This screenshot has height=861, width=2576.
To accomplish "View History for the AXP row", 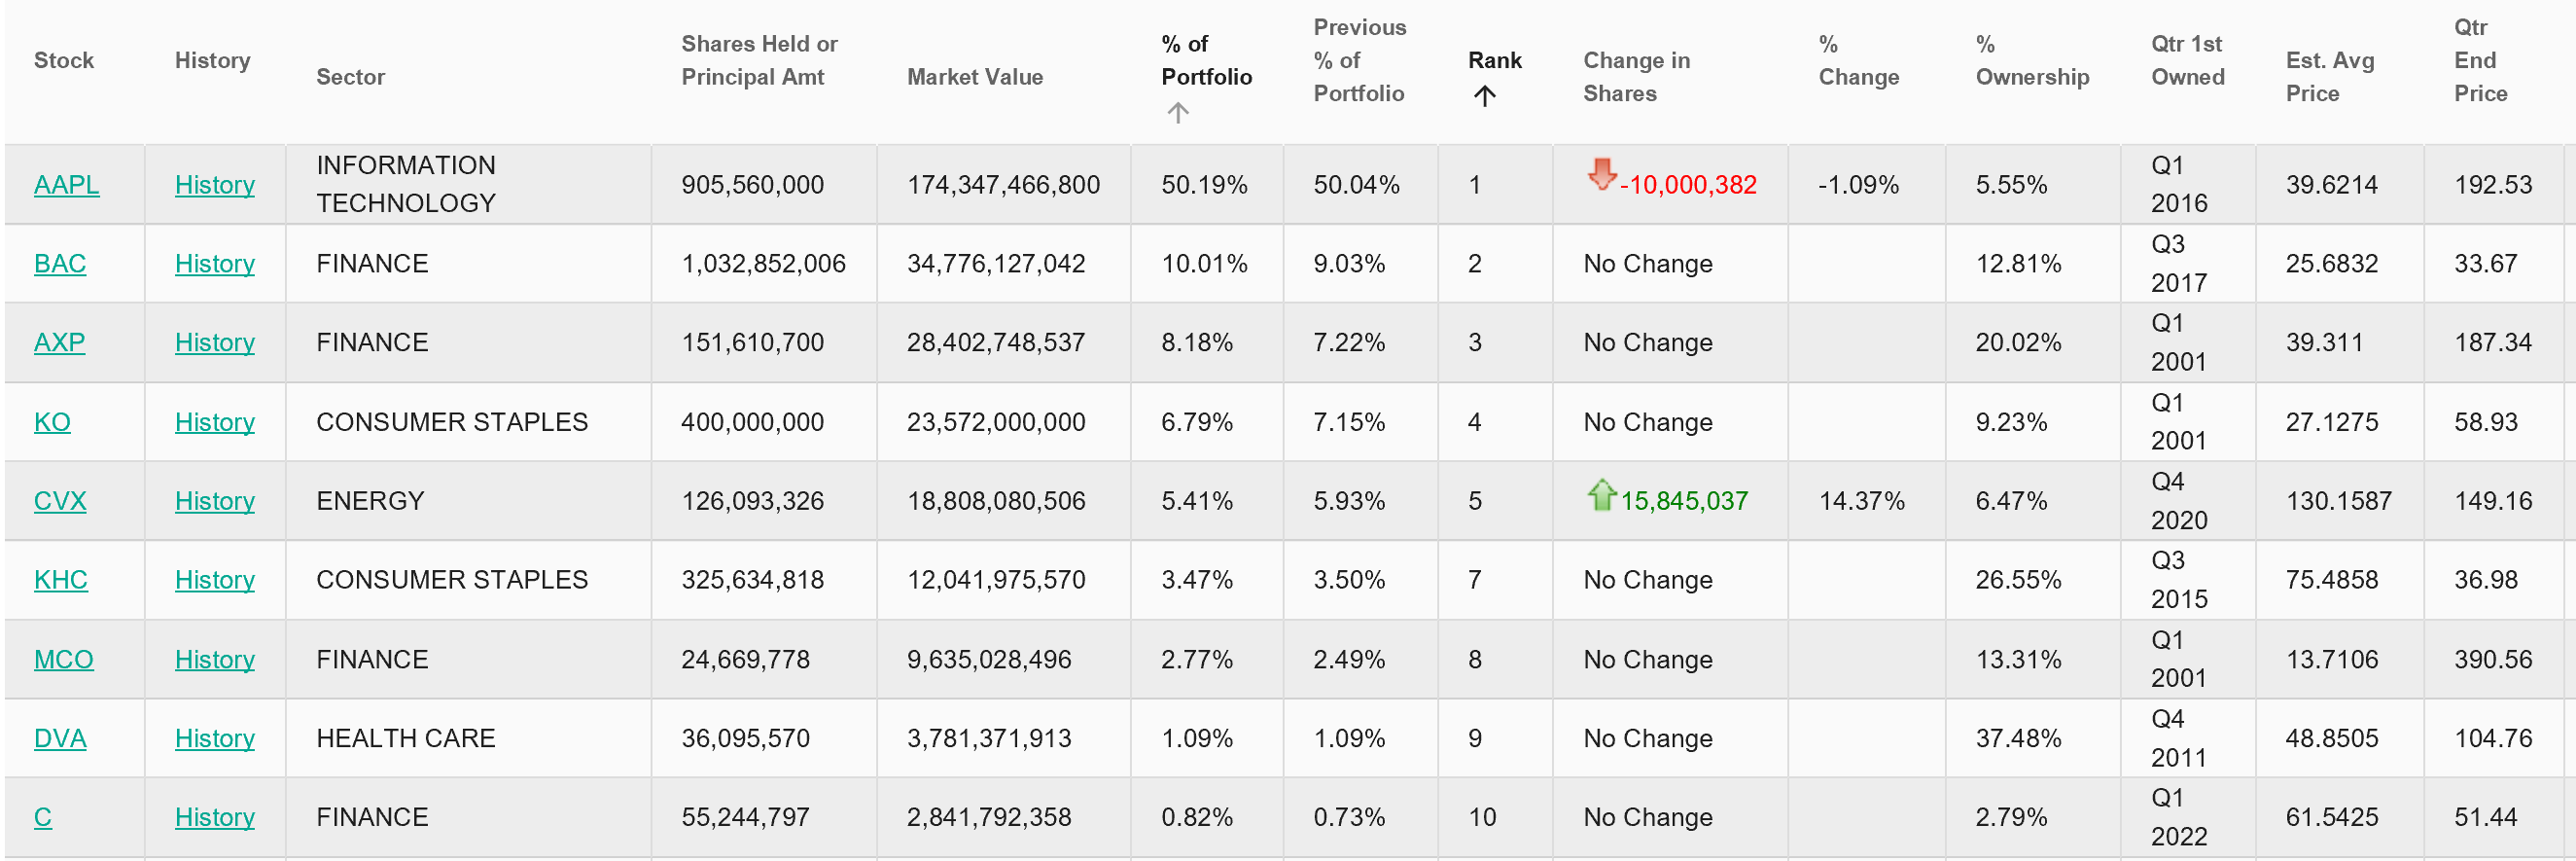I will 214,343.
